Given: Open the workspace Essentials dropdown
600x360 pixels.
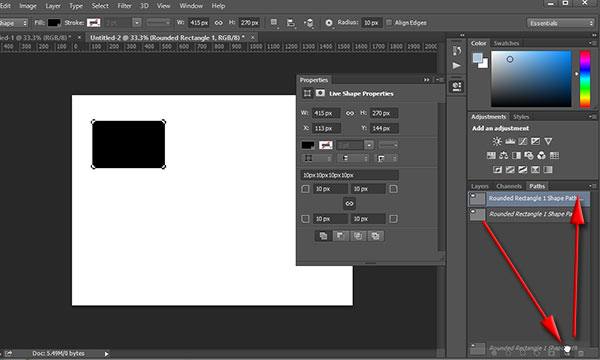Looking at the screenshot, I should tap(561, 23).
